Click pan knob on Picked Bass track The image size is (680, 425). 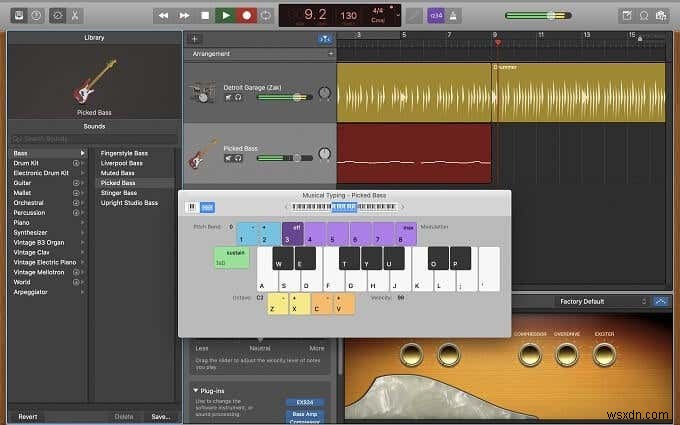click(324, 154)
